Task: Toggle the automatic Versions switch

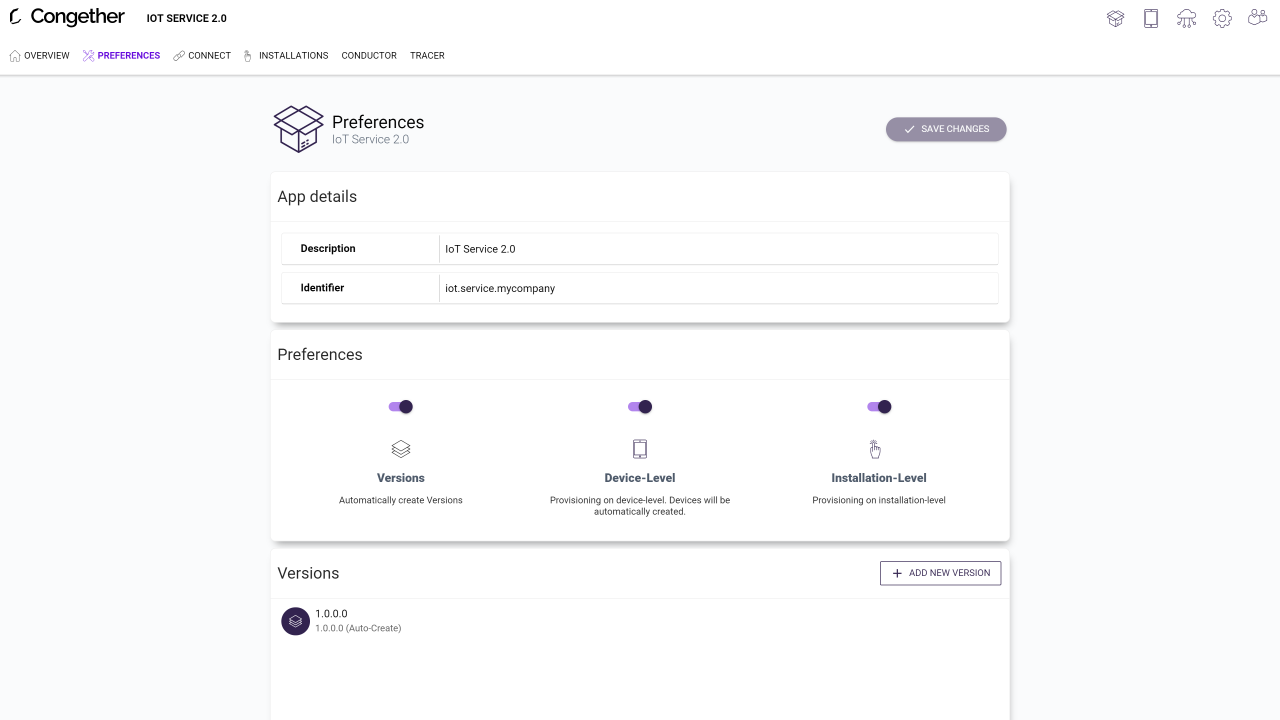Action: [401, 407]
